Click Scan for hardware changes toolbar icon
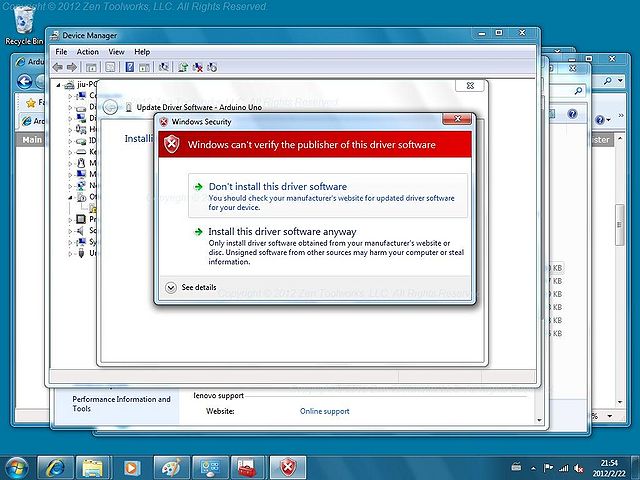This screenshot has width=640, height=480. (164, 67)
